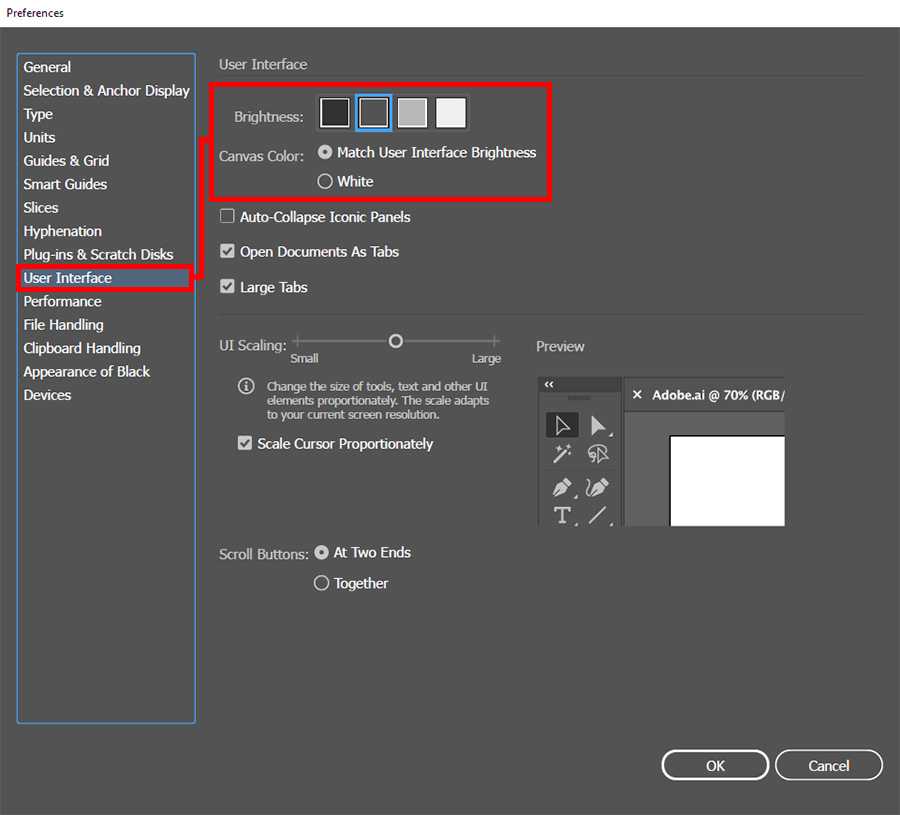Viewport: 900px width, 815px height.
Task: Select the Type tool icon
Action: [562, 516]
